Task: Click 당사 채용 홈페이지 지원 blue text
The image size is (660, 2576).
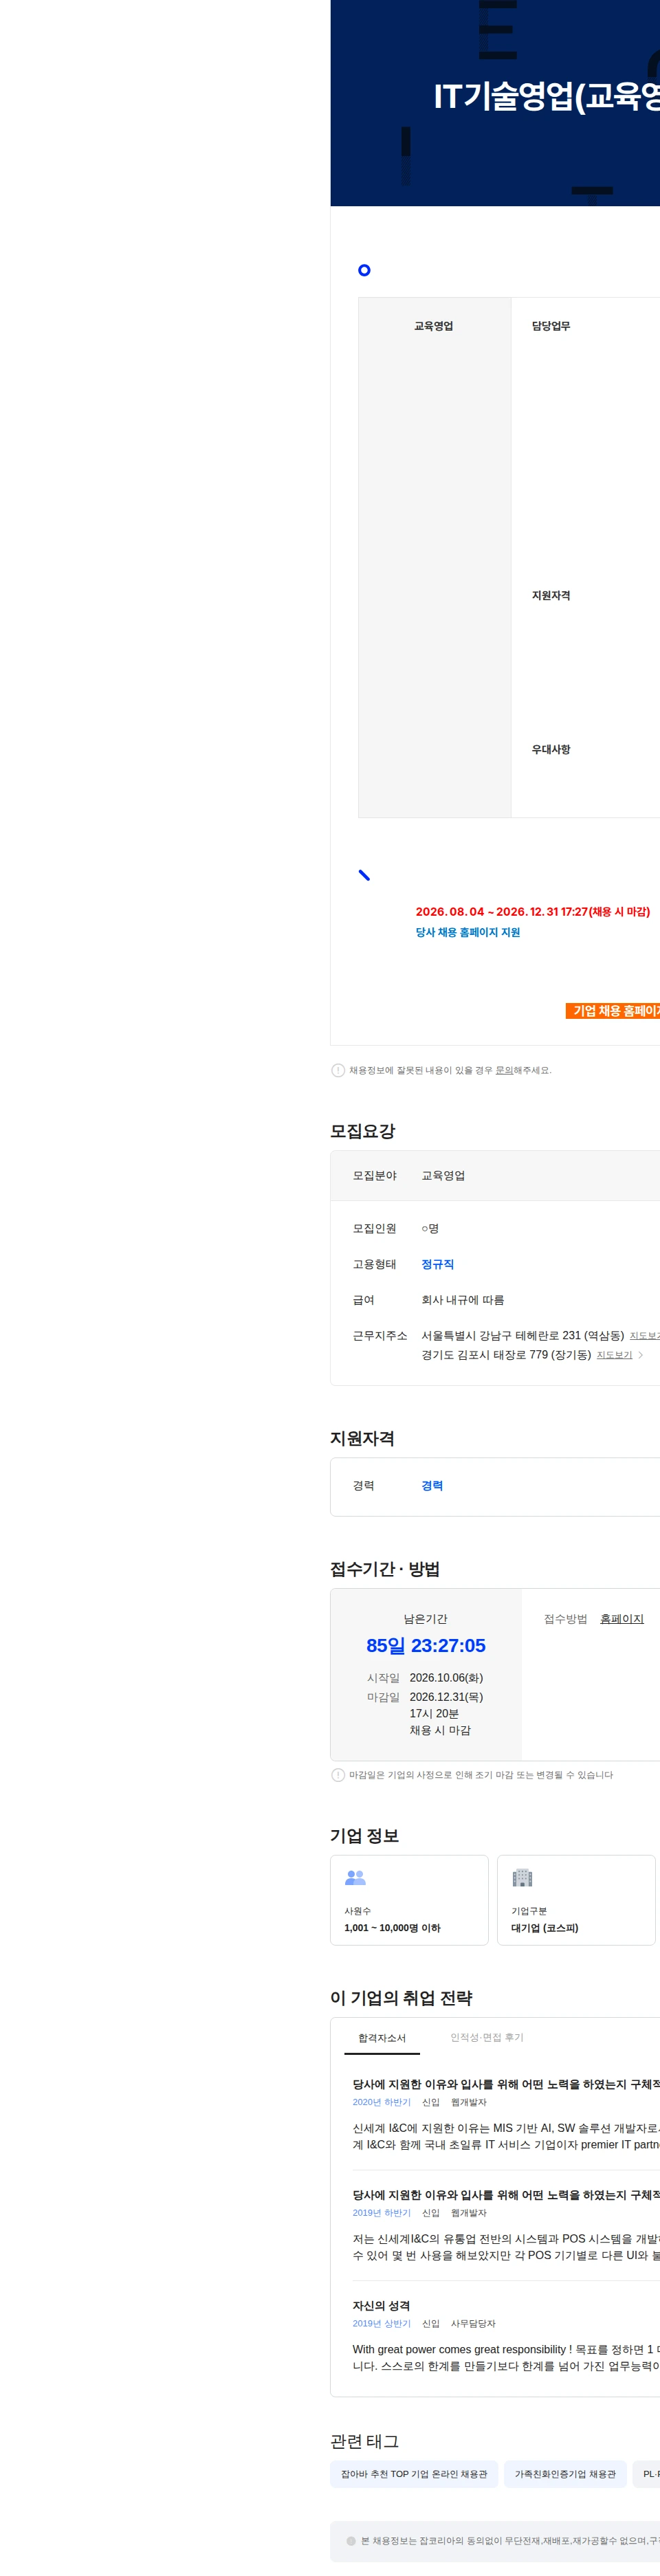Action: [468, 932]
